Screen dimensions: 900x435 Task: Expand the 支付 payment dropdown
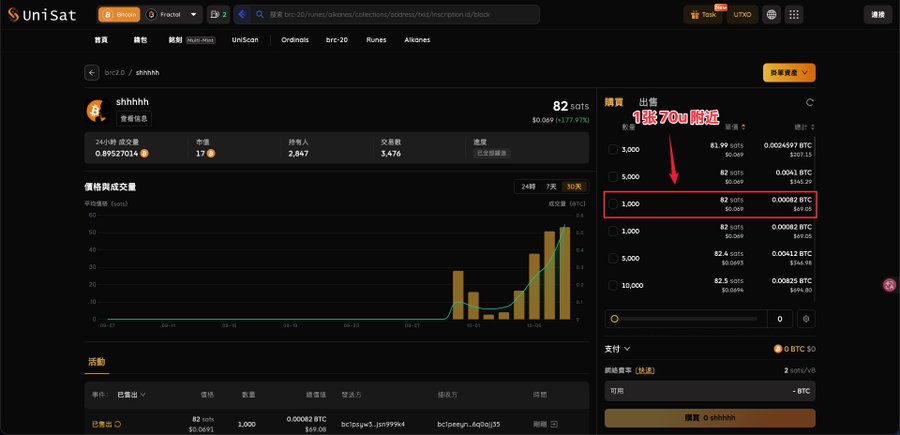click(x=618, y=348)
